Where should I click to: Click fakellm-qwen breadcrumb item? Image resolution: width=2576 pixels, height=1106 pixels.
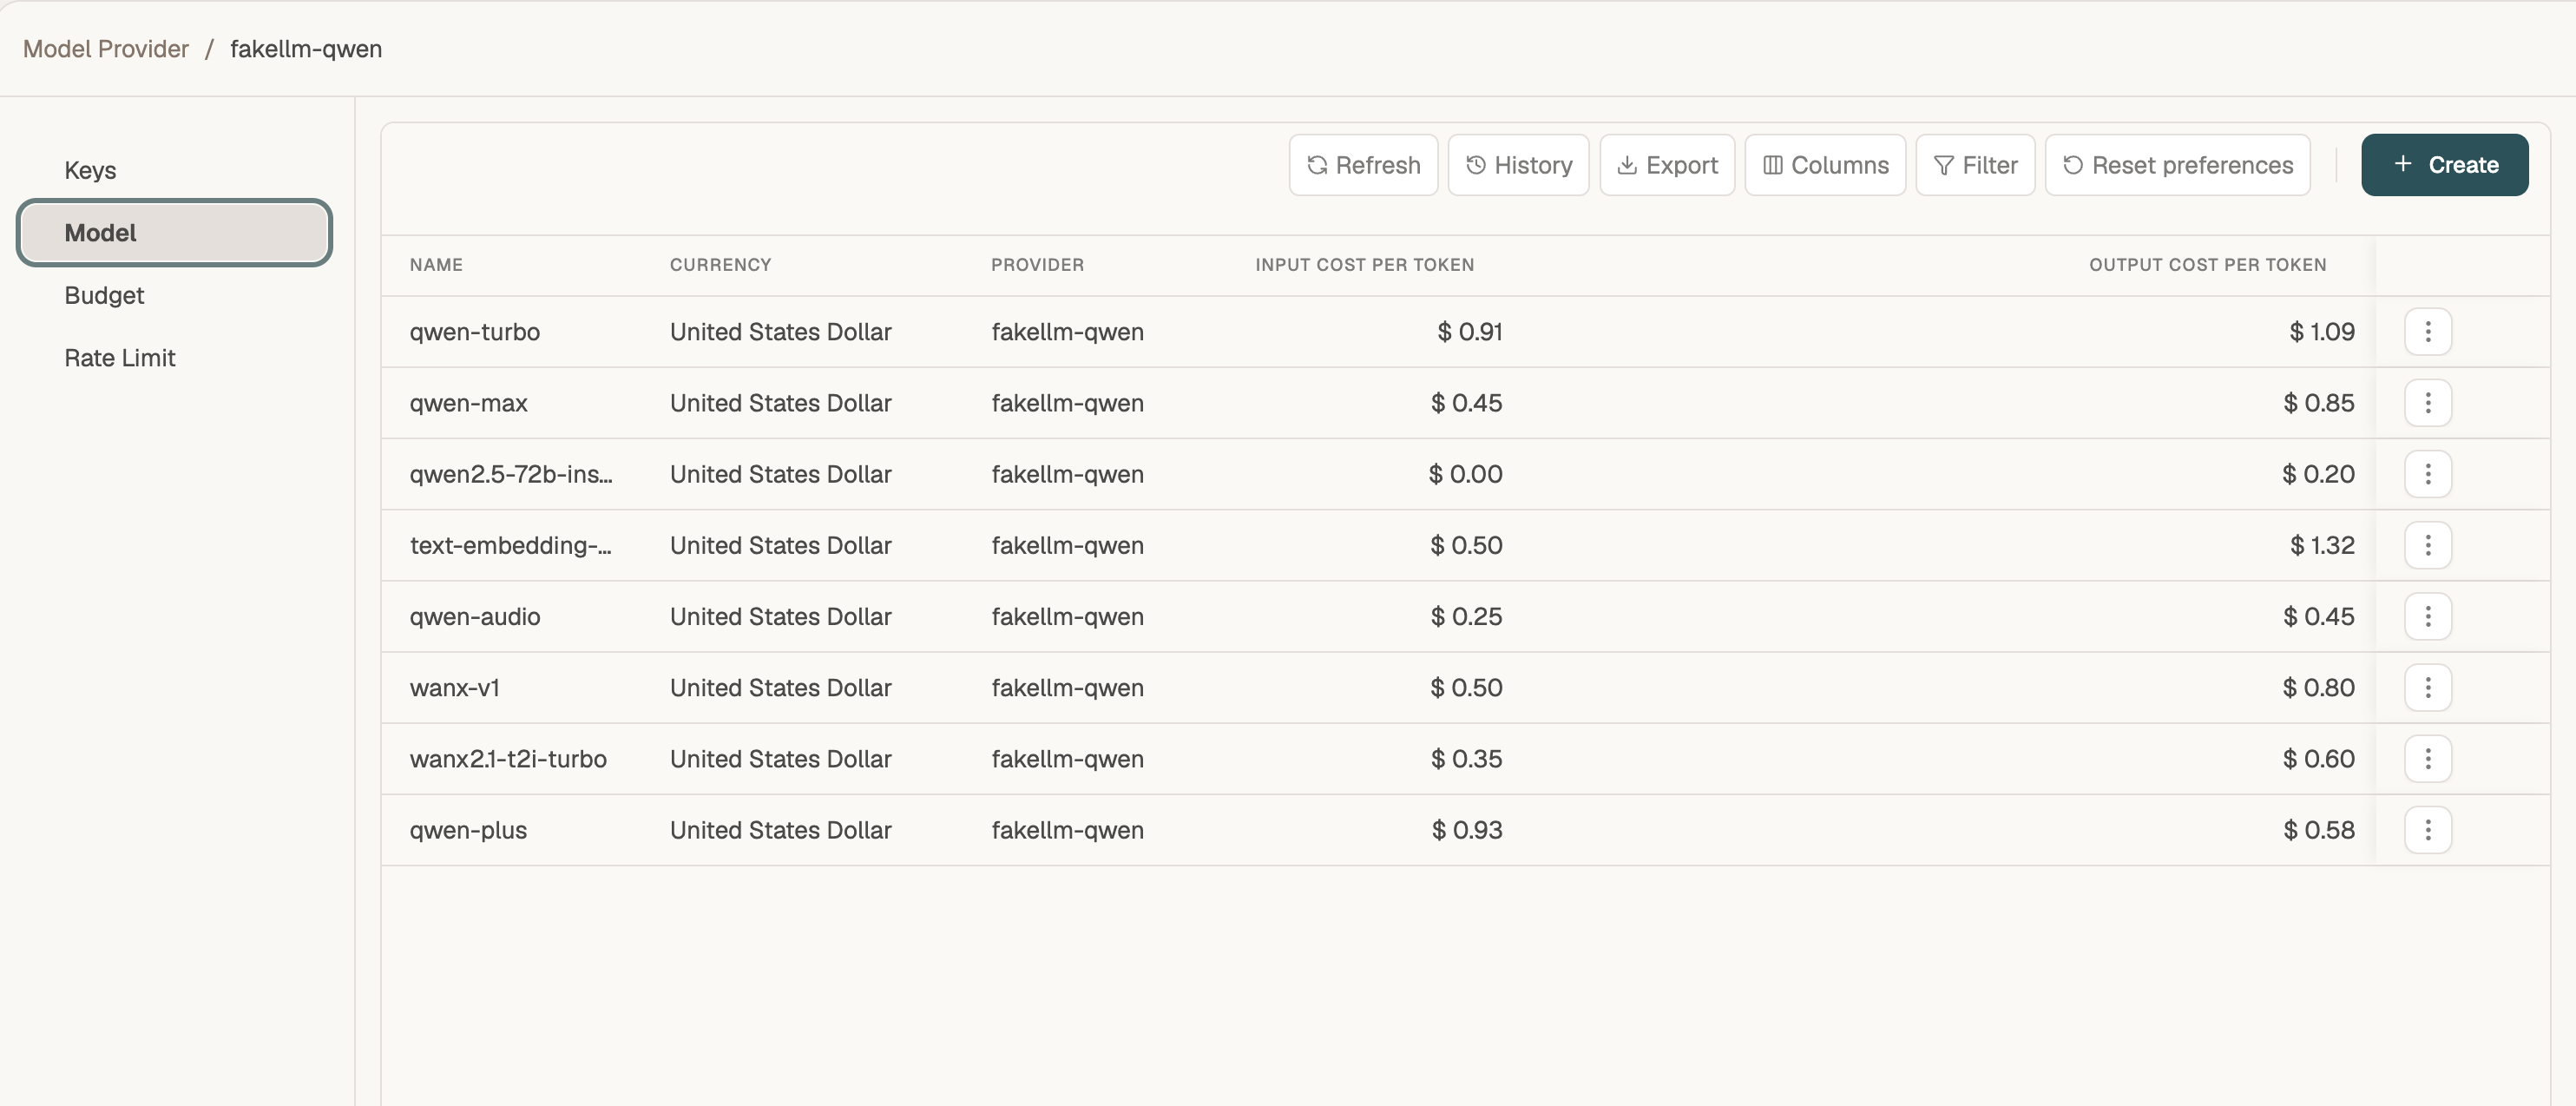tap(306, 49)
